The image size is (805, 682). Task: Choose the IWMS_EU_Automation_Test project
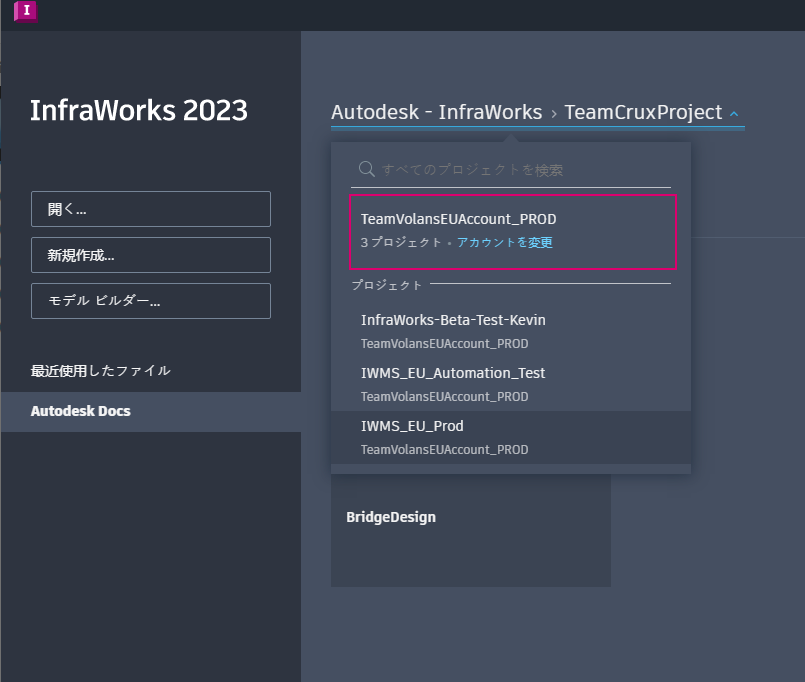511,384
